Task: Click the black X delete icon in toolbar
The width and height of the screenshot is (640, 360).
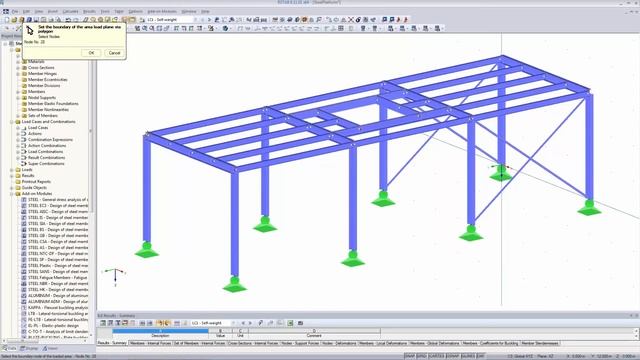Action: click(x=351, y=20)
